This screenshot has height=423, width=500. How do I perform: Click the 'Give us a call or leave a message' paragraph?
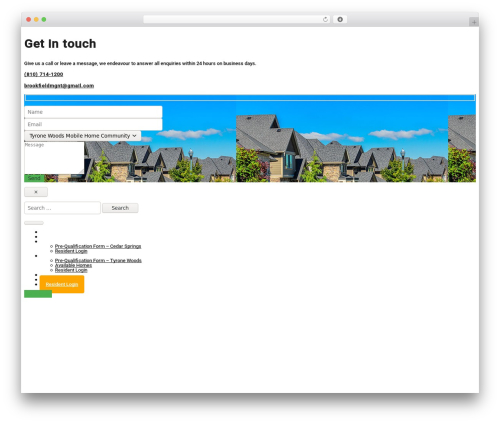140,63
